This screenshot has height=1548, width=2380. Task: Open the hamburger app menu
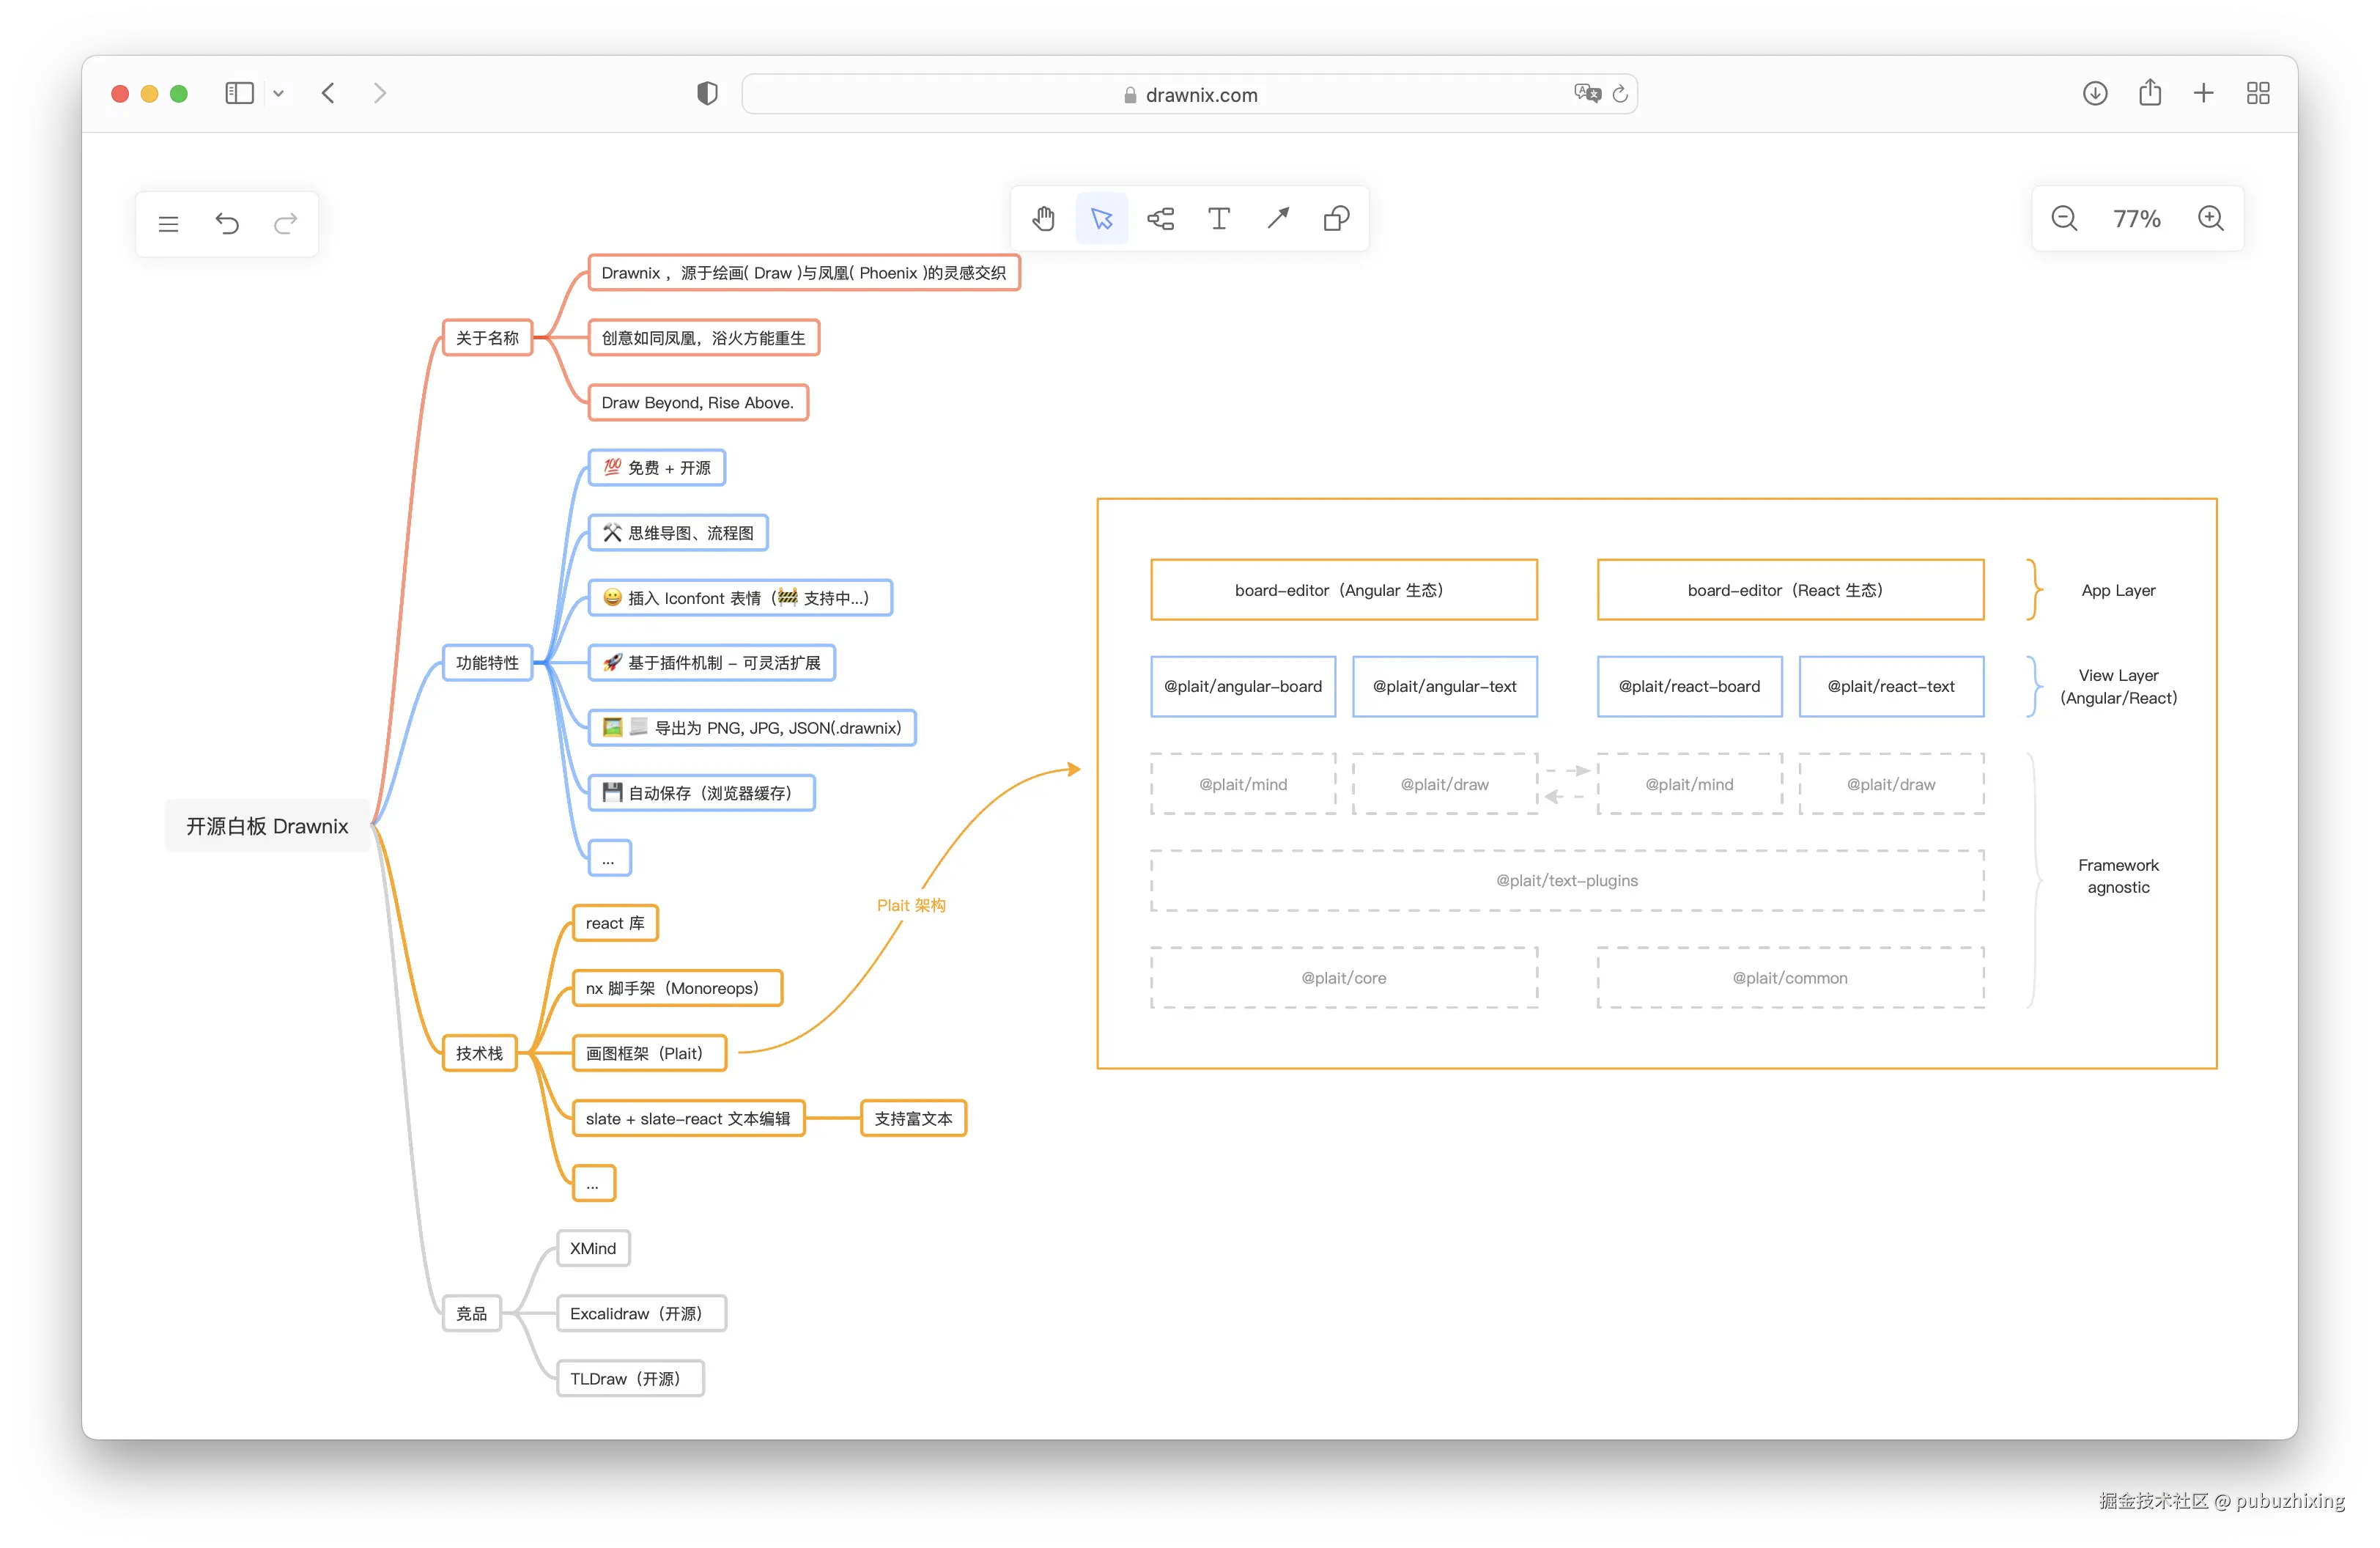click(x=168, y=223)
